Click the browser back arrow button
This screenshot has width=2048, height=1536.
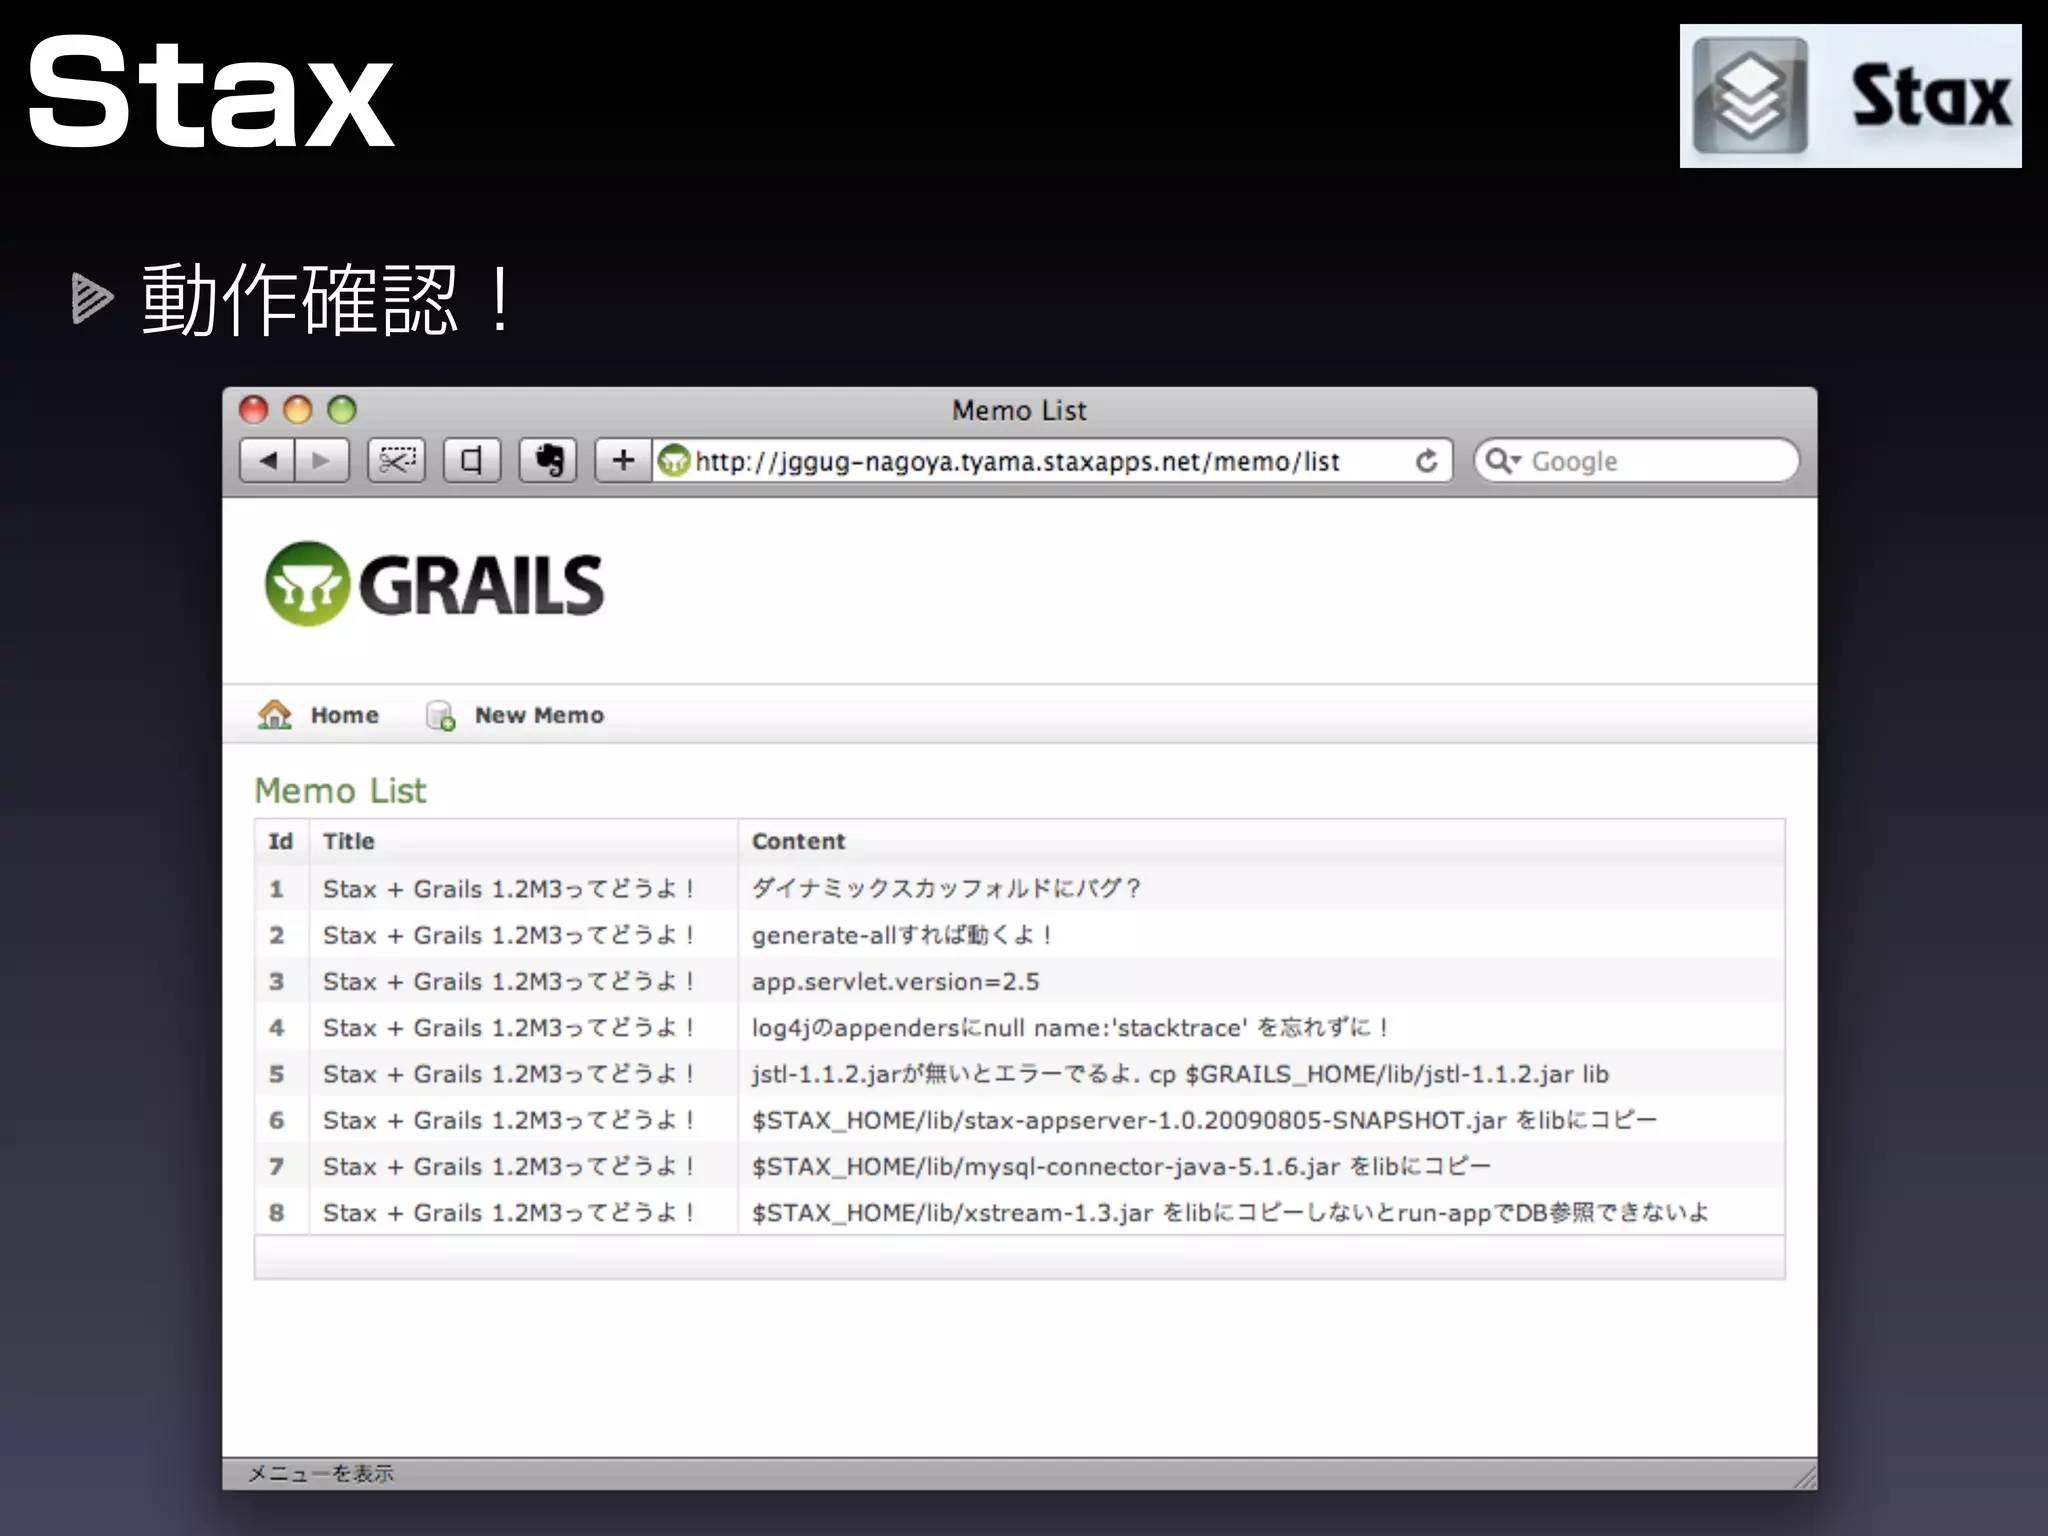coord(268,461)
